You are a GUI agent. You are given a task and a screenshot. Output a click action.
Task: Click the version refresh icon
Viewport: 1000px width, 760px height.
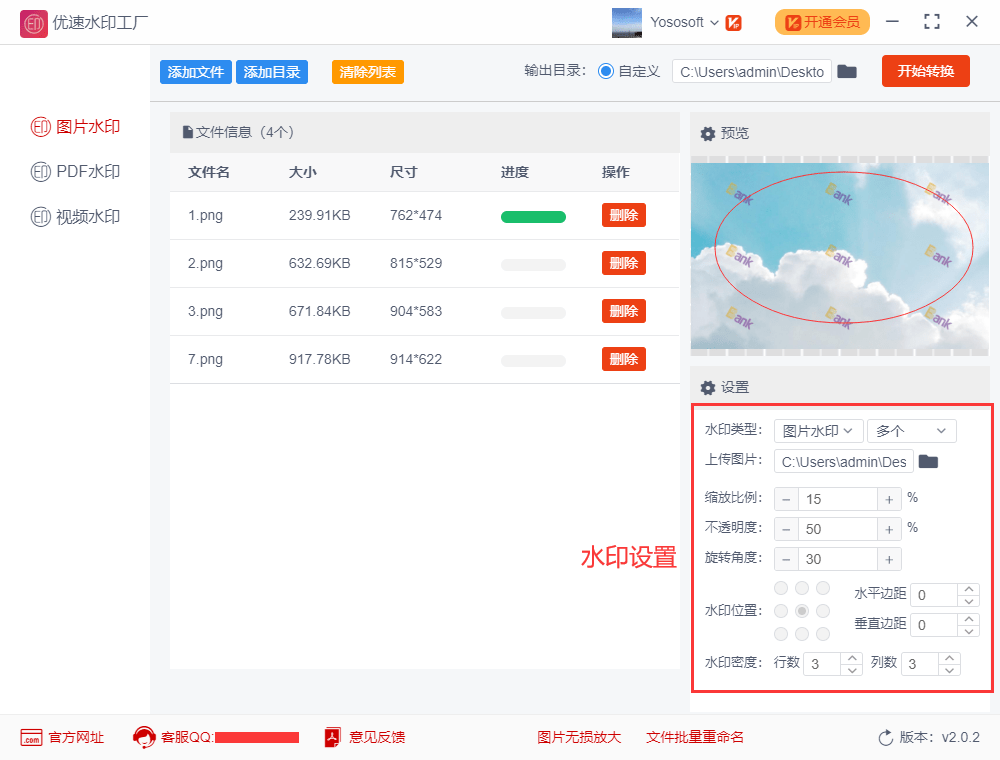[885, 738]
